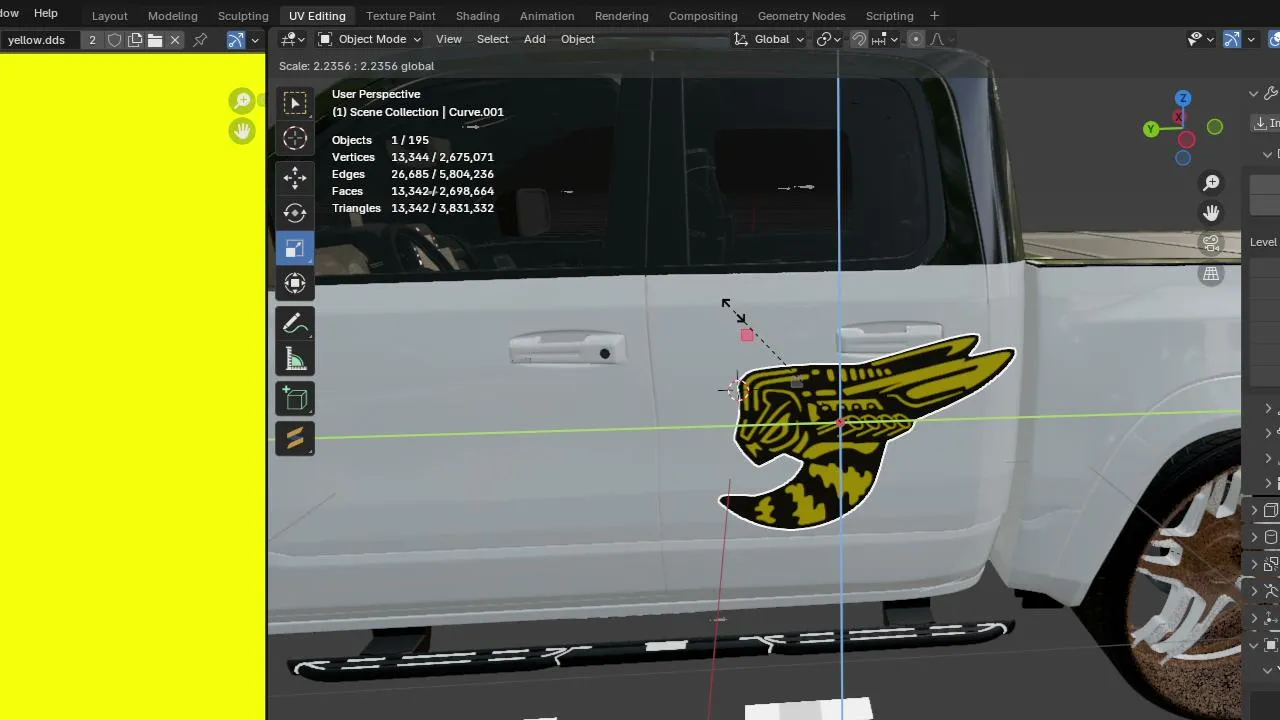Open the snapping options dropdown
Screen dimensions: 1280x720
tap(885, 39)
